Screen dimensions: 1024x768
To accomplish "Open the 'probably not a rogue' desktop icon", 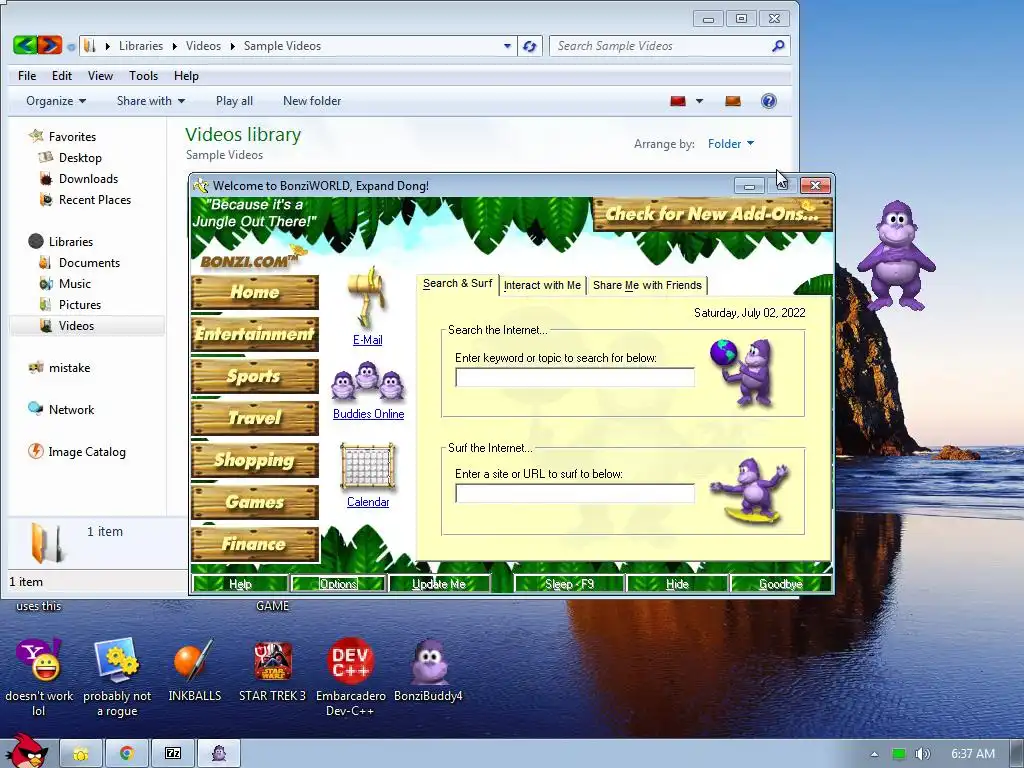I will click(x=117, y=679).
